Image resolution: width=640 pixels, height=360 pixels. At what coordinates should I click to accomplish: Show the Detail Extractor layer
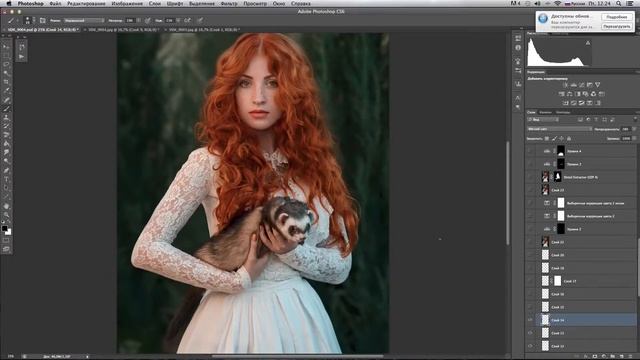pos(530,177)
